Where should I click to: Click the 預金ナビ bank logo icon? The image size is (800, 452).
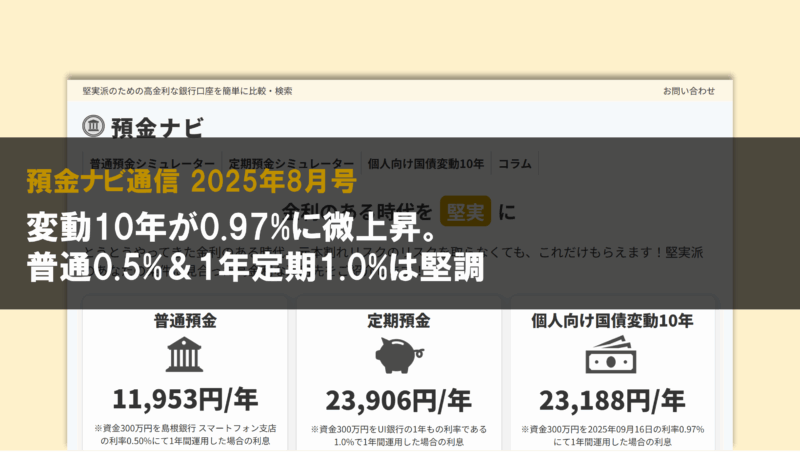93,126
